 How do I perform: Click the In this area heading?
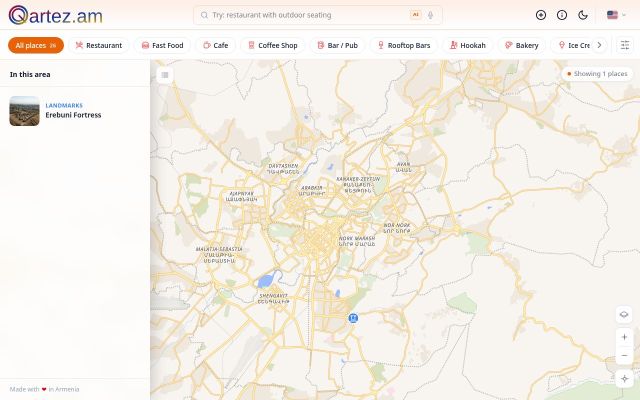[x=30, y=74]
